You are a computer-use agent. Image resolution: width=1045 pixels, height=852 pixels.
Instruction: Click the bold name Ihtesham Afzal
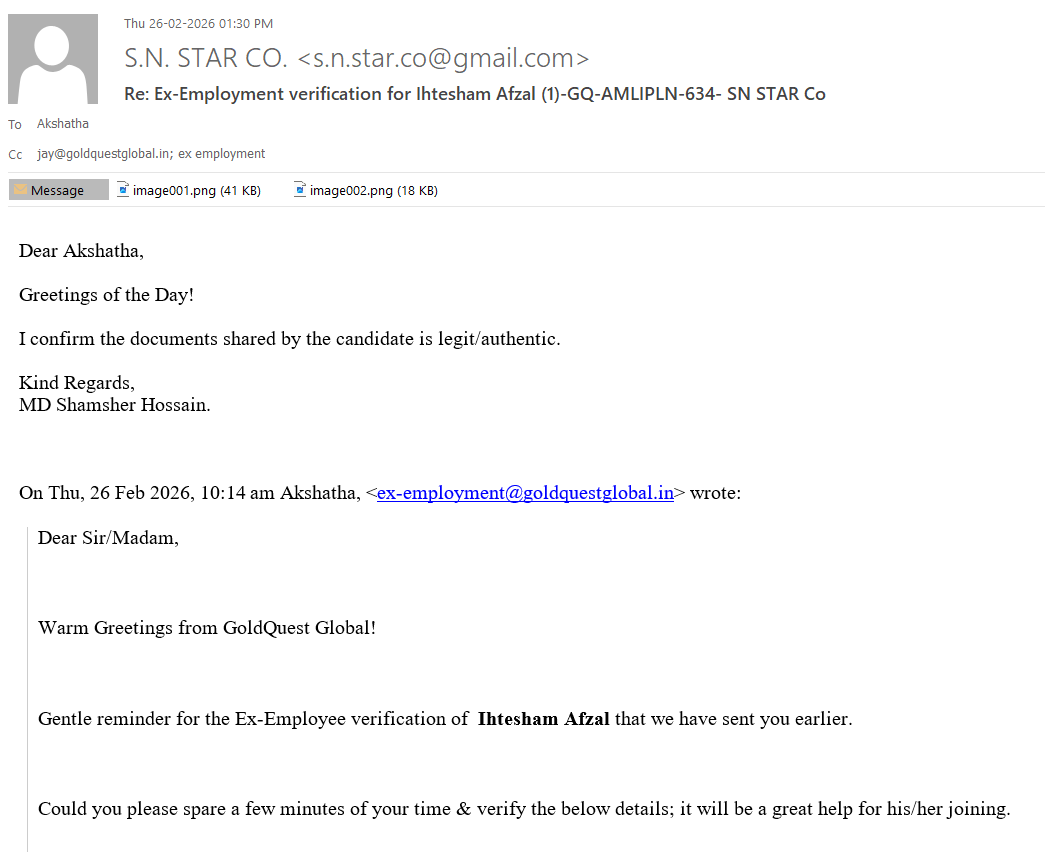point(543,719)
